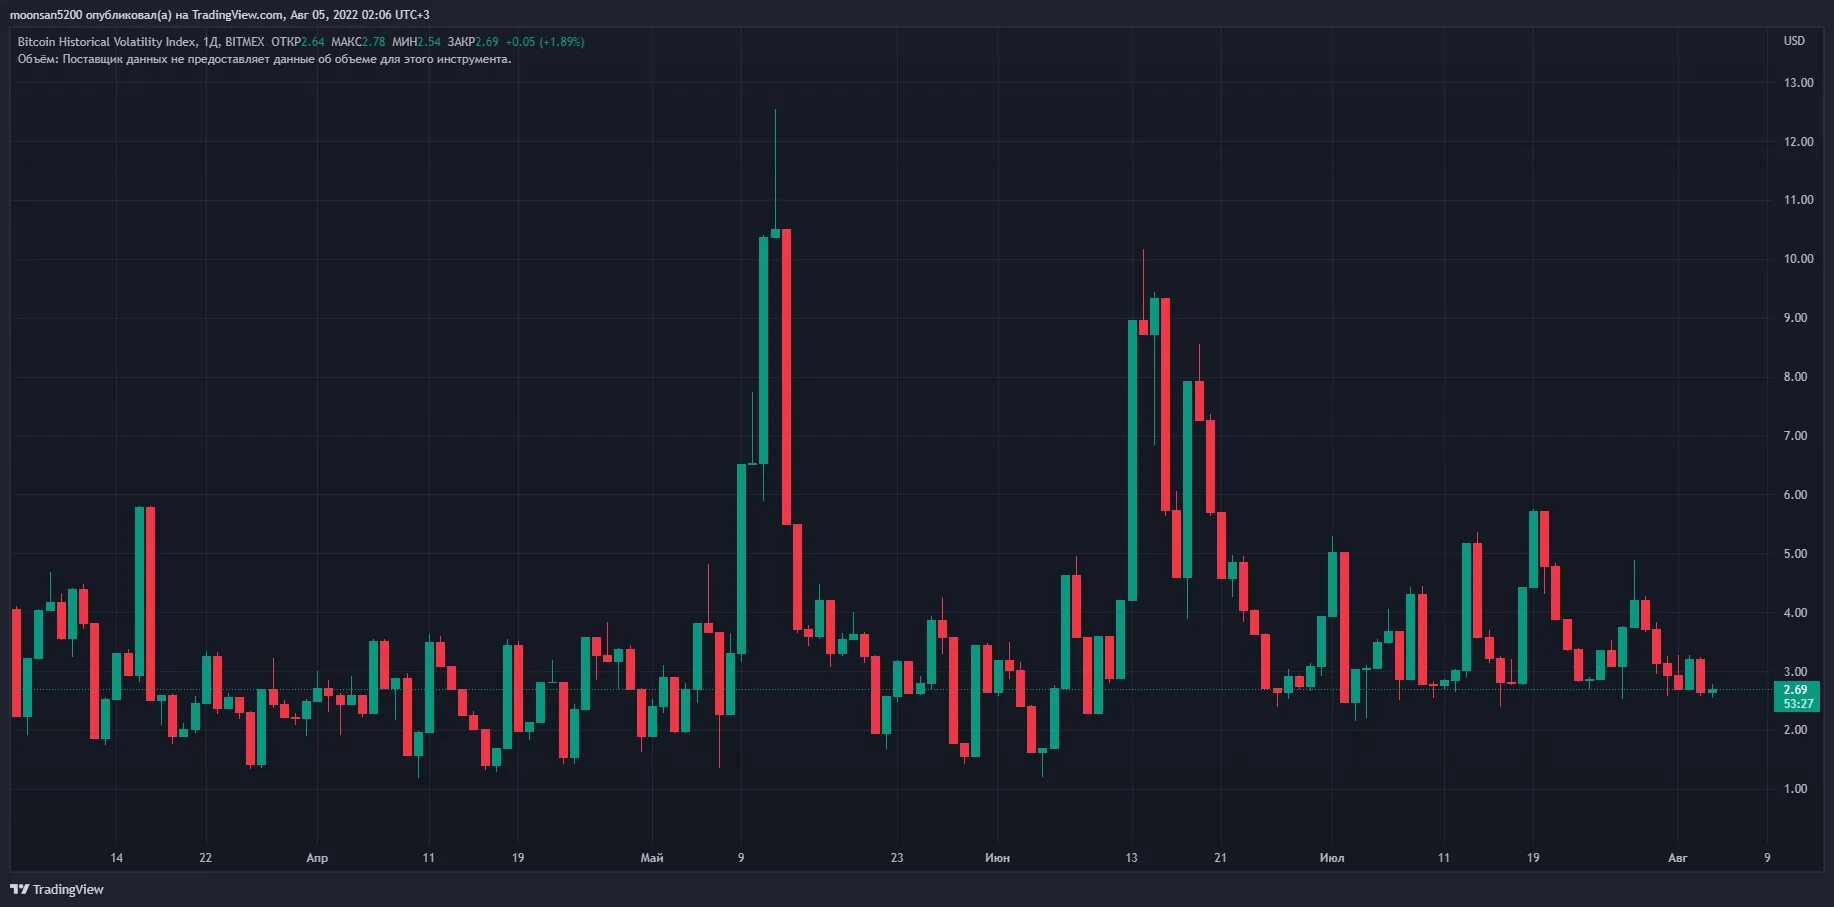Click the Апр date label on time axis
The image size is (1834, 907).
tap(317, 858)
